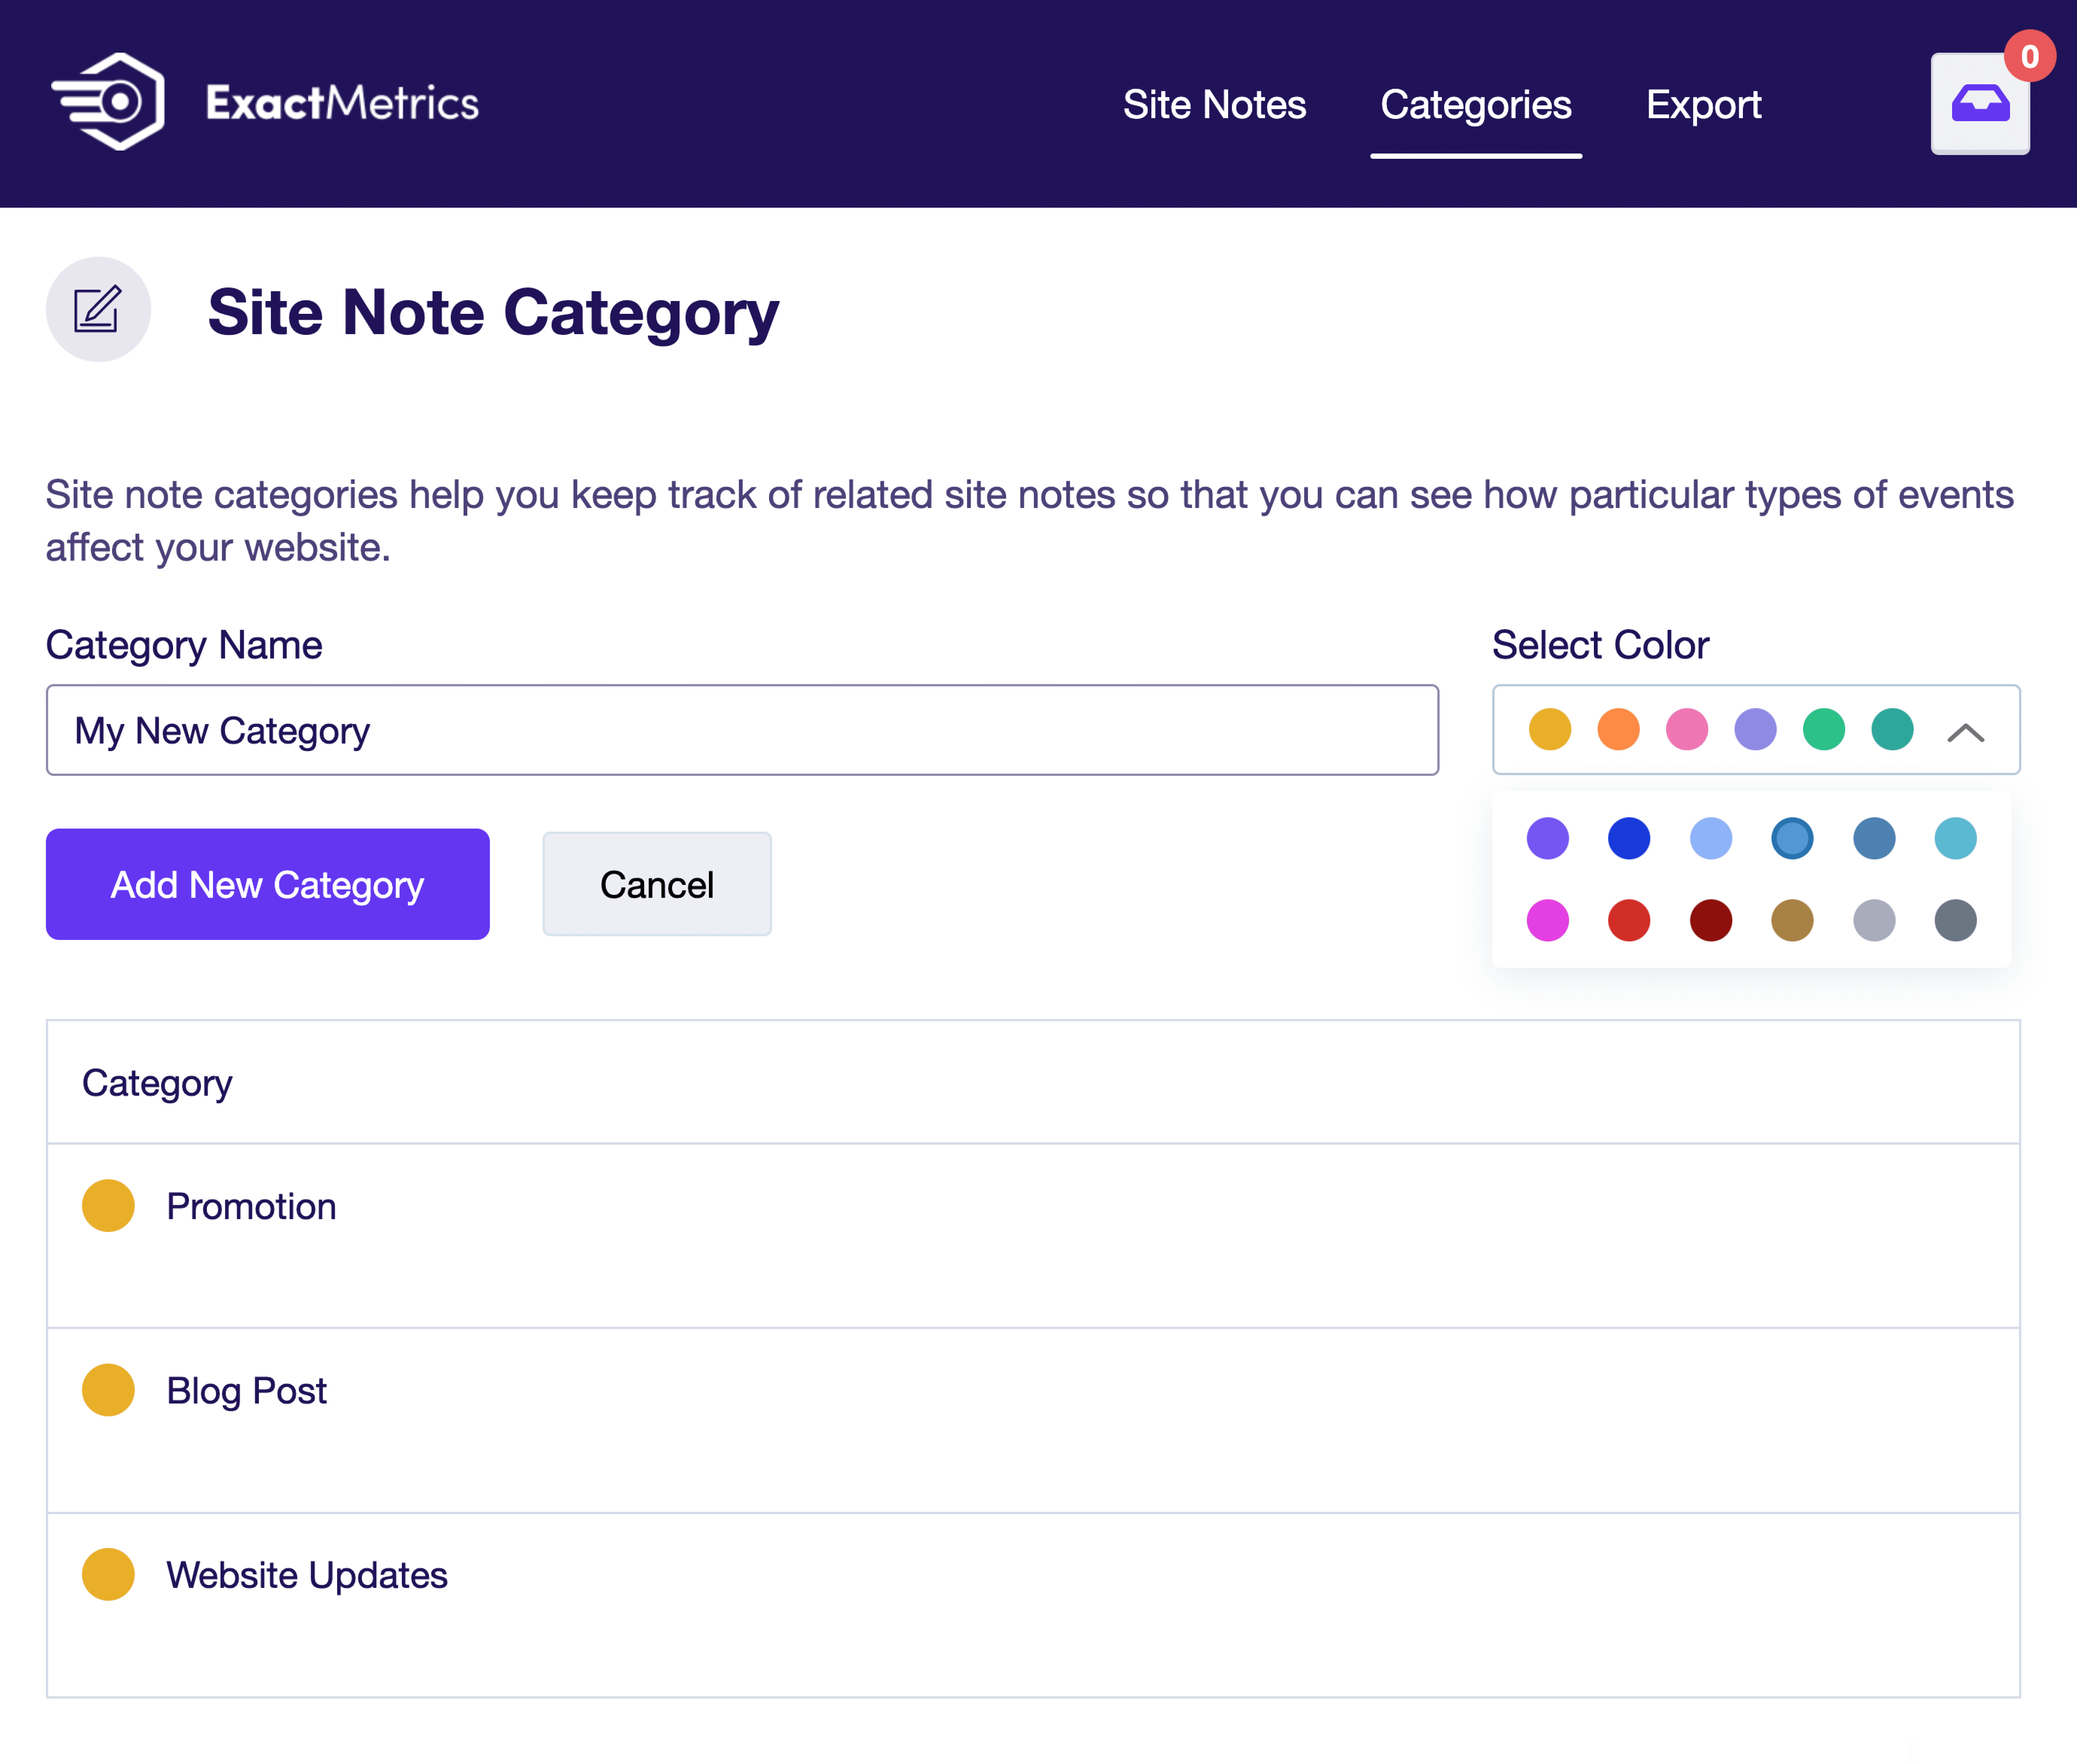
Task: Pick the lavender color swatch in selector
Action: pyautogui.click(x=1755, y=729)
